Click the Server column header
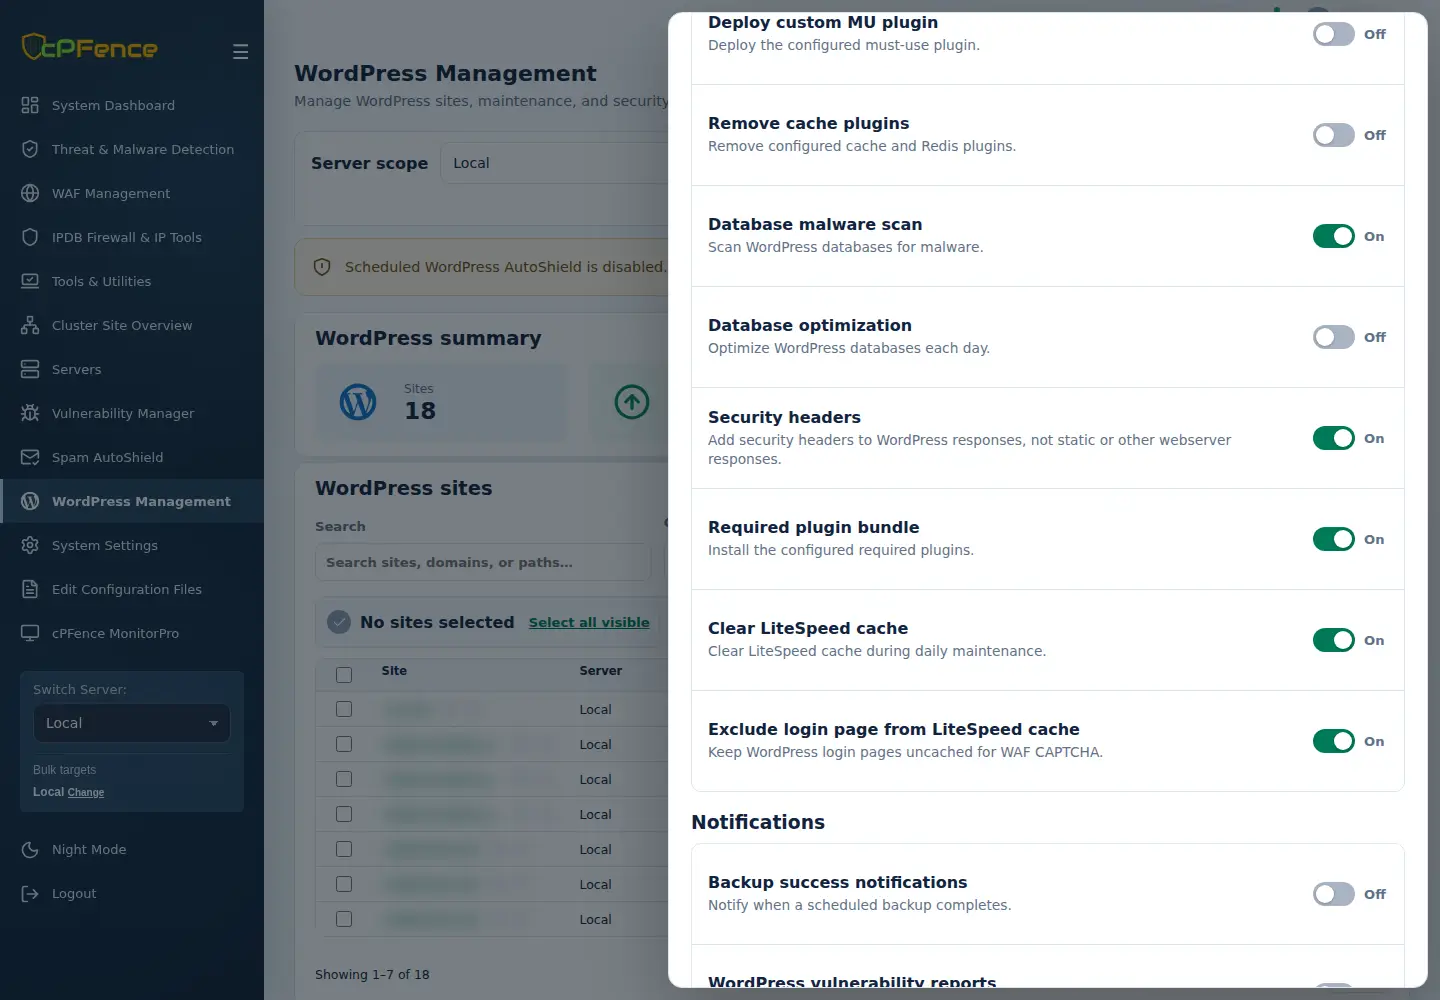1440x1000 pixels. [600, 671]
